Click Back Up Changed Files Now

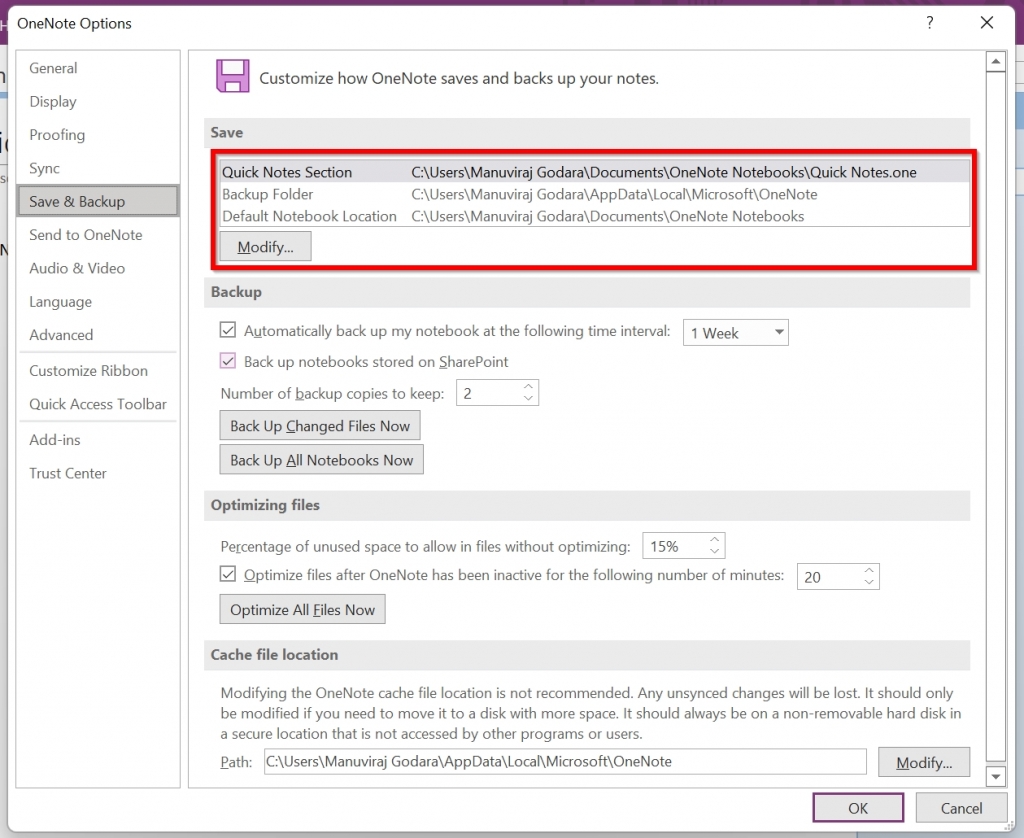[319, 425]
